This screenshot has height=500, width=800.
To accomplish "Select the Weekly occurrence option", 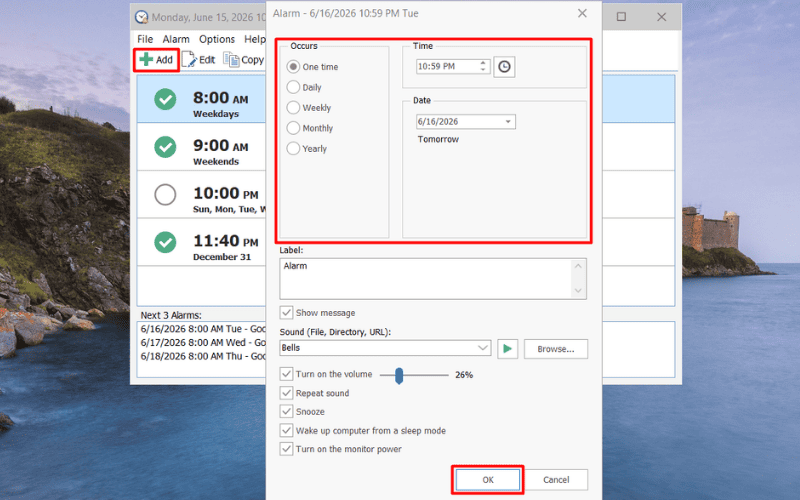I will pos(293,108).
